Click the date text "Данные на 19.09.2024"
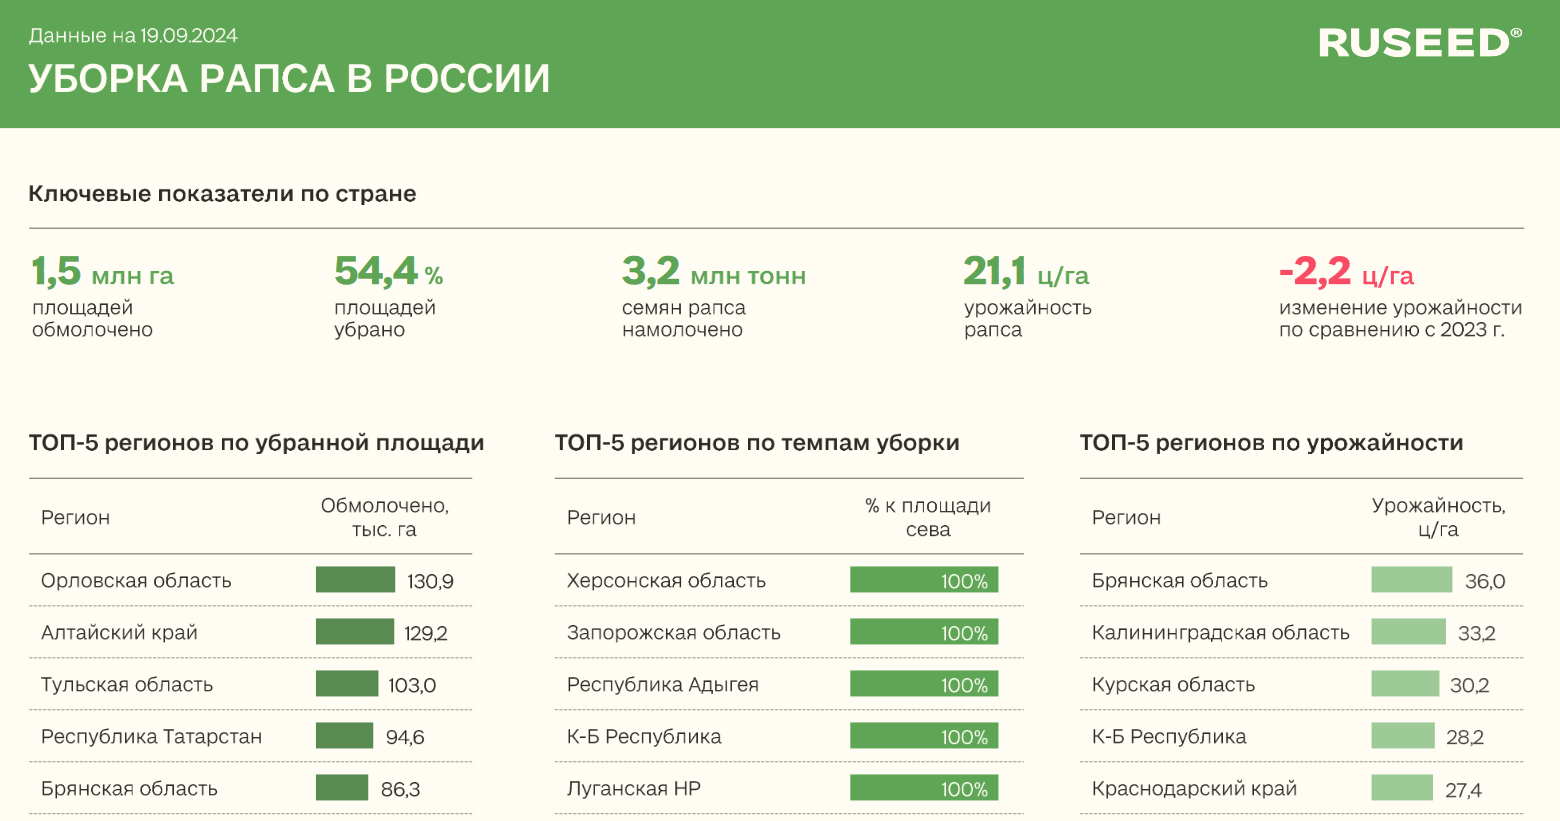This screenshot has width=1560, height=821. (x=133, y=36)
